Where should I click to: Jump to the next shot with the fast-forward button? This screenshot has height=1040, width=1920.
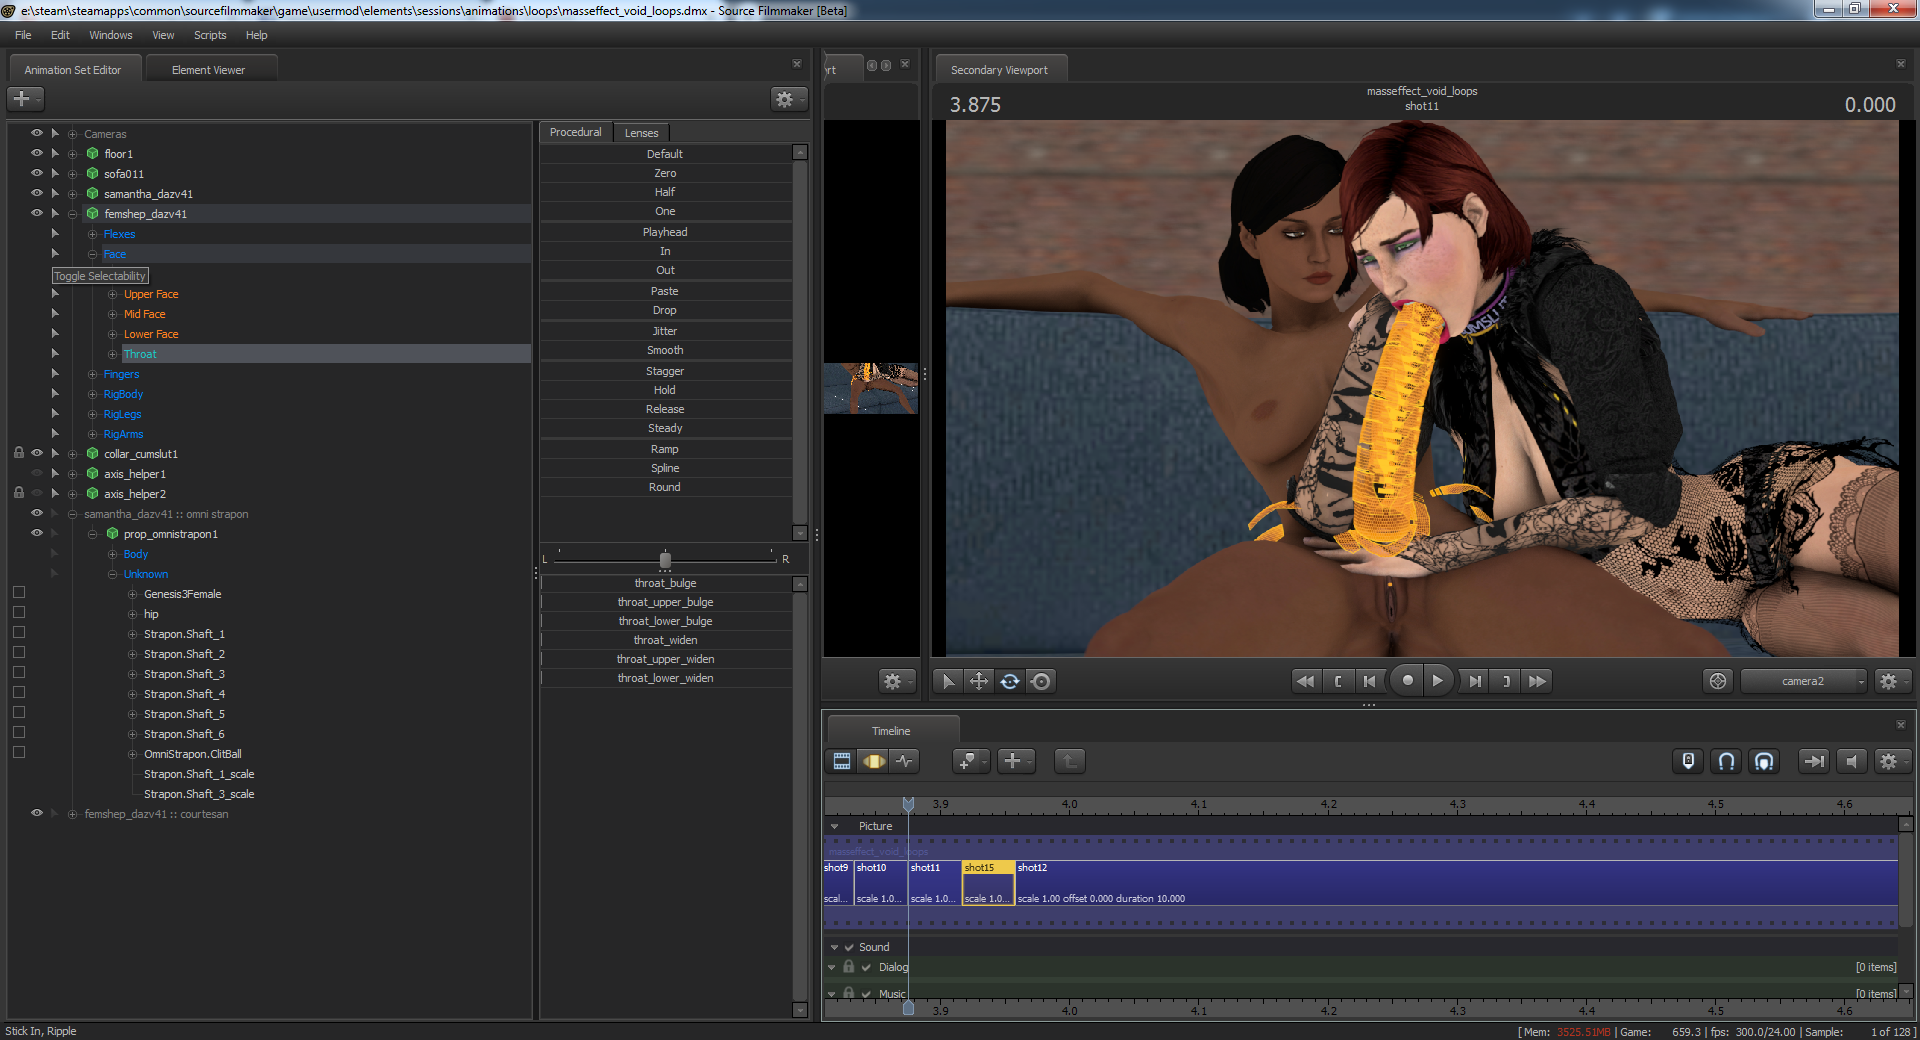[x=1538, y=681]
